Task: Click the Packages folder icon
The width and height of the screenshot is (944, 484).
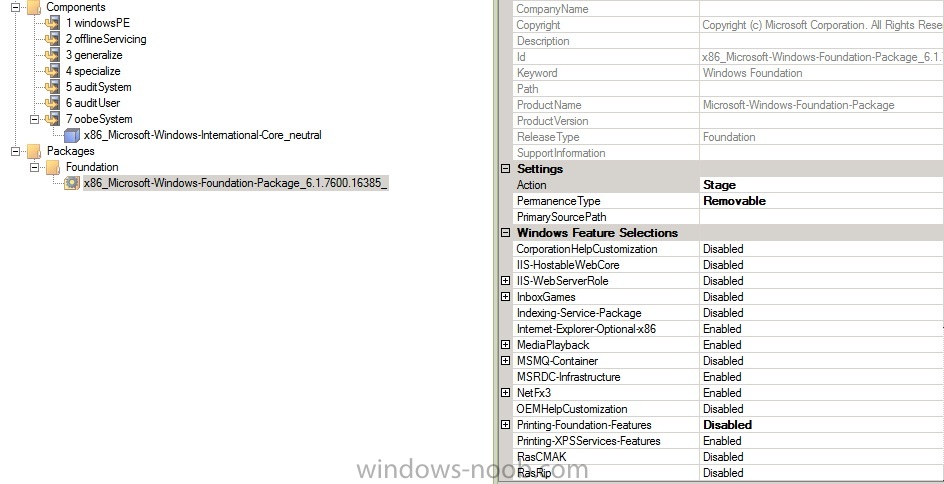Action: (35, 151)
